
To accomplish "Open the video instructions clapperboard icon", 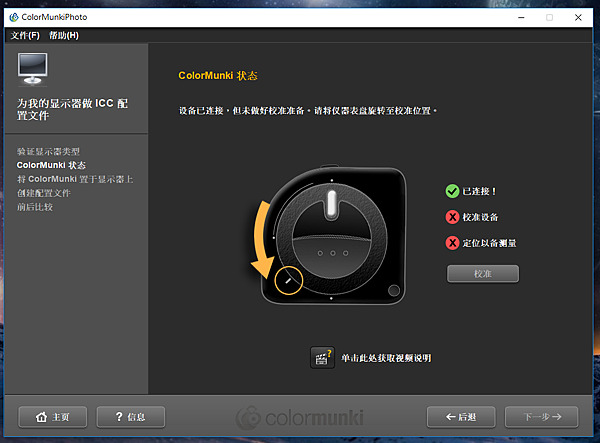I will 322,358.
